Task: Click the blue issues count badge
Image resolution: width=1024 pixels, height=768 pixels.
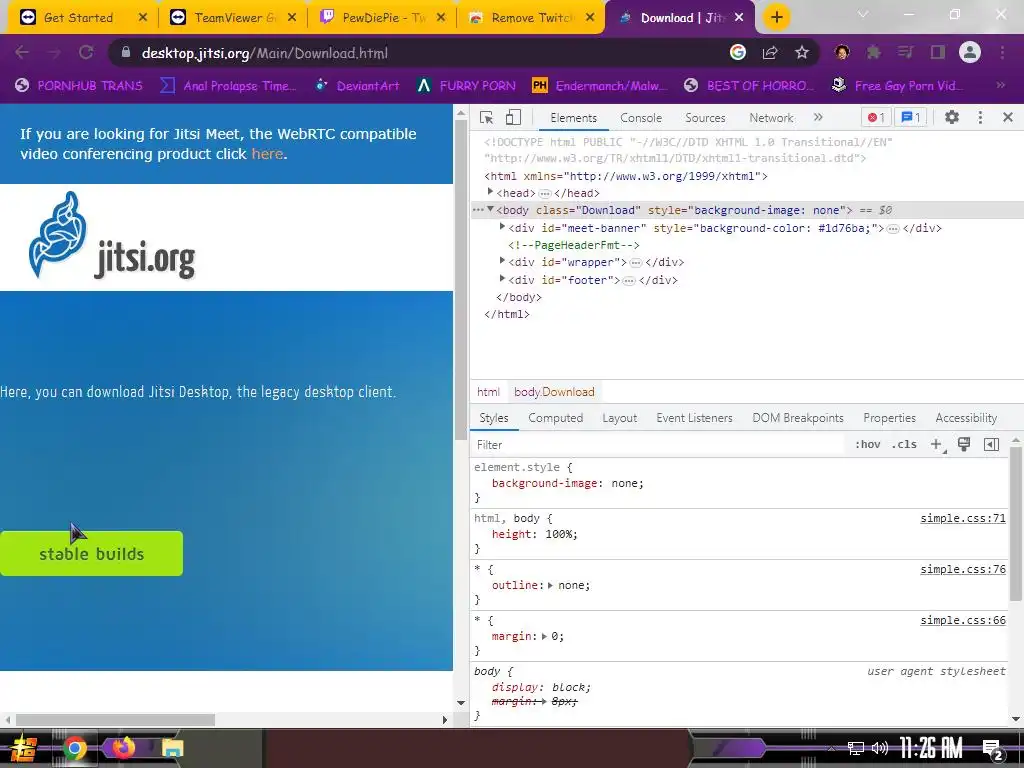Action: (x=910, y=118)
